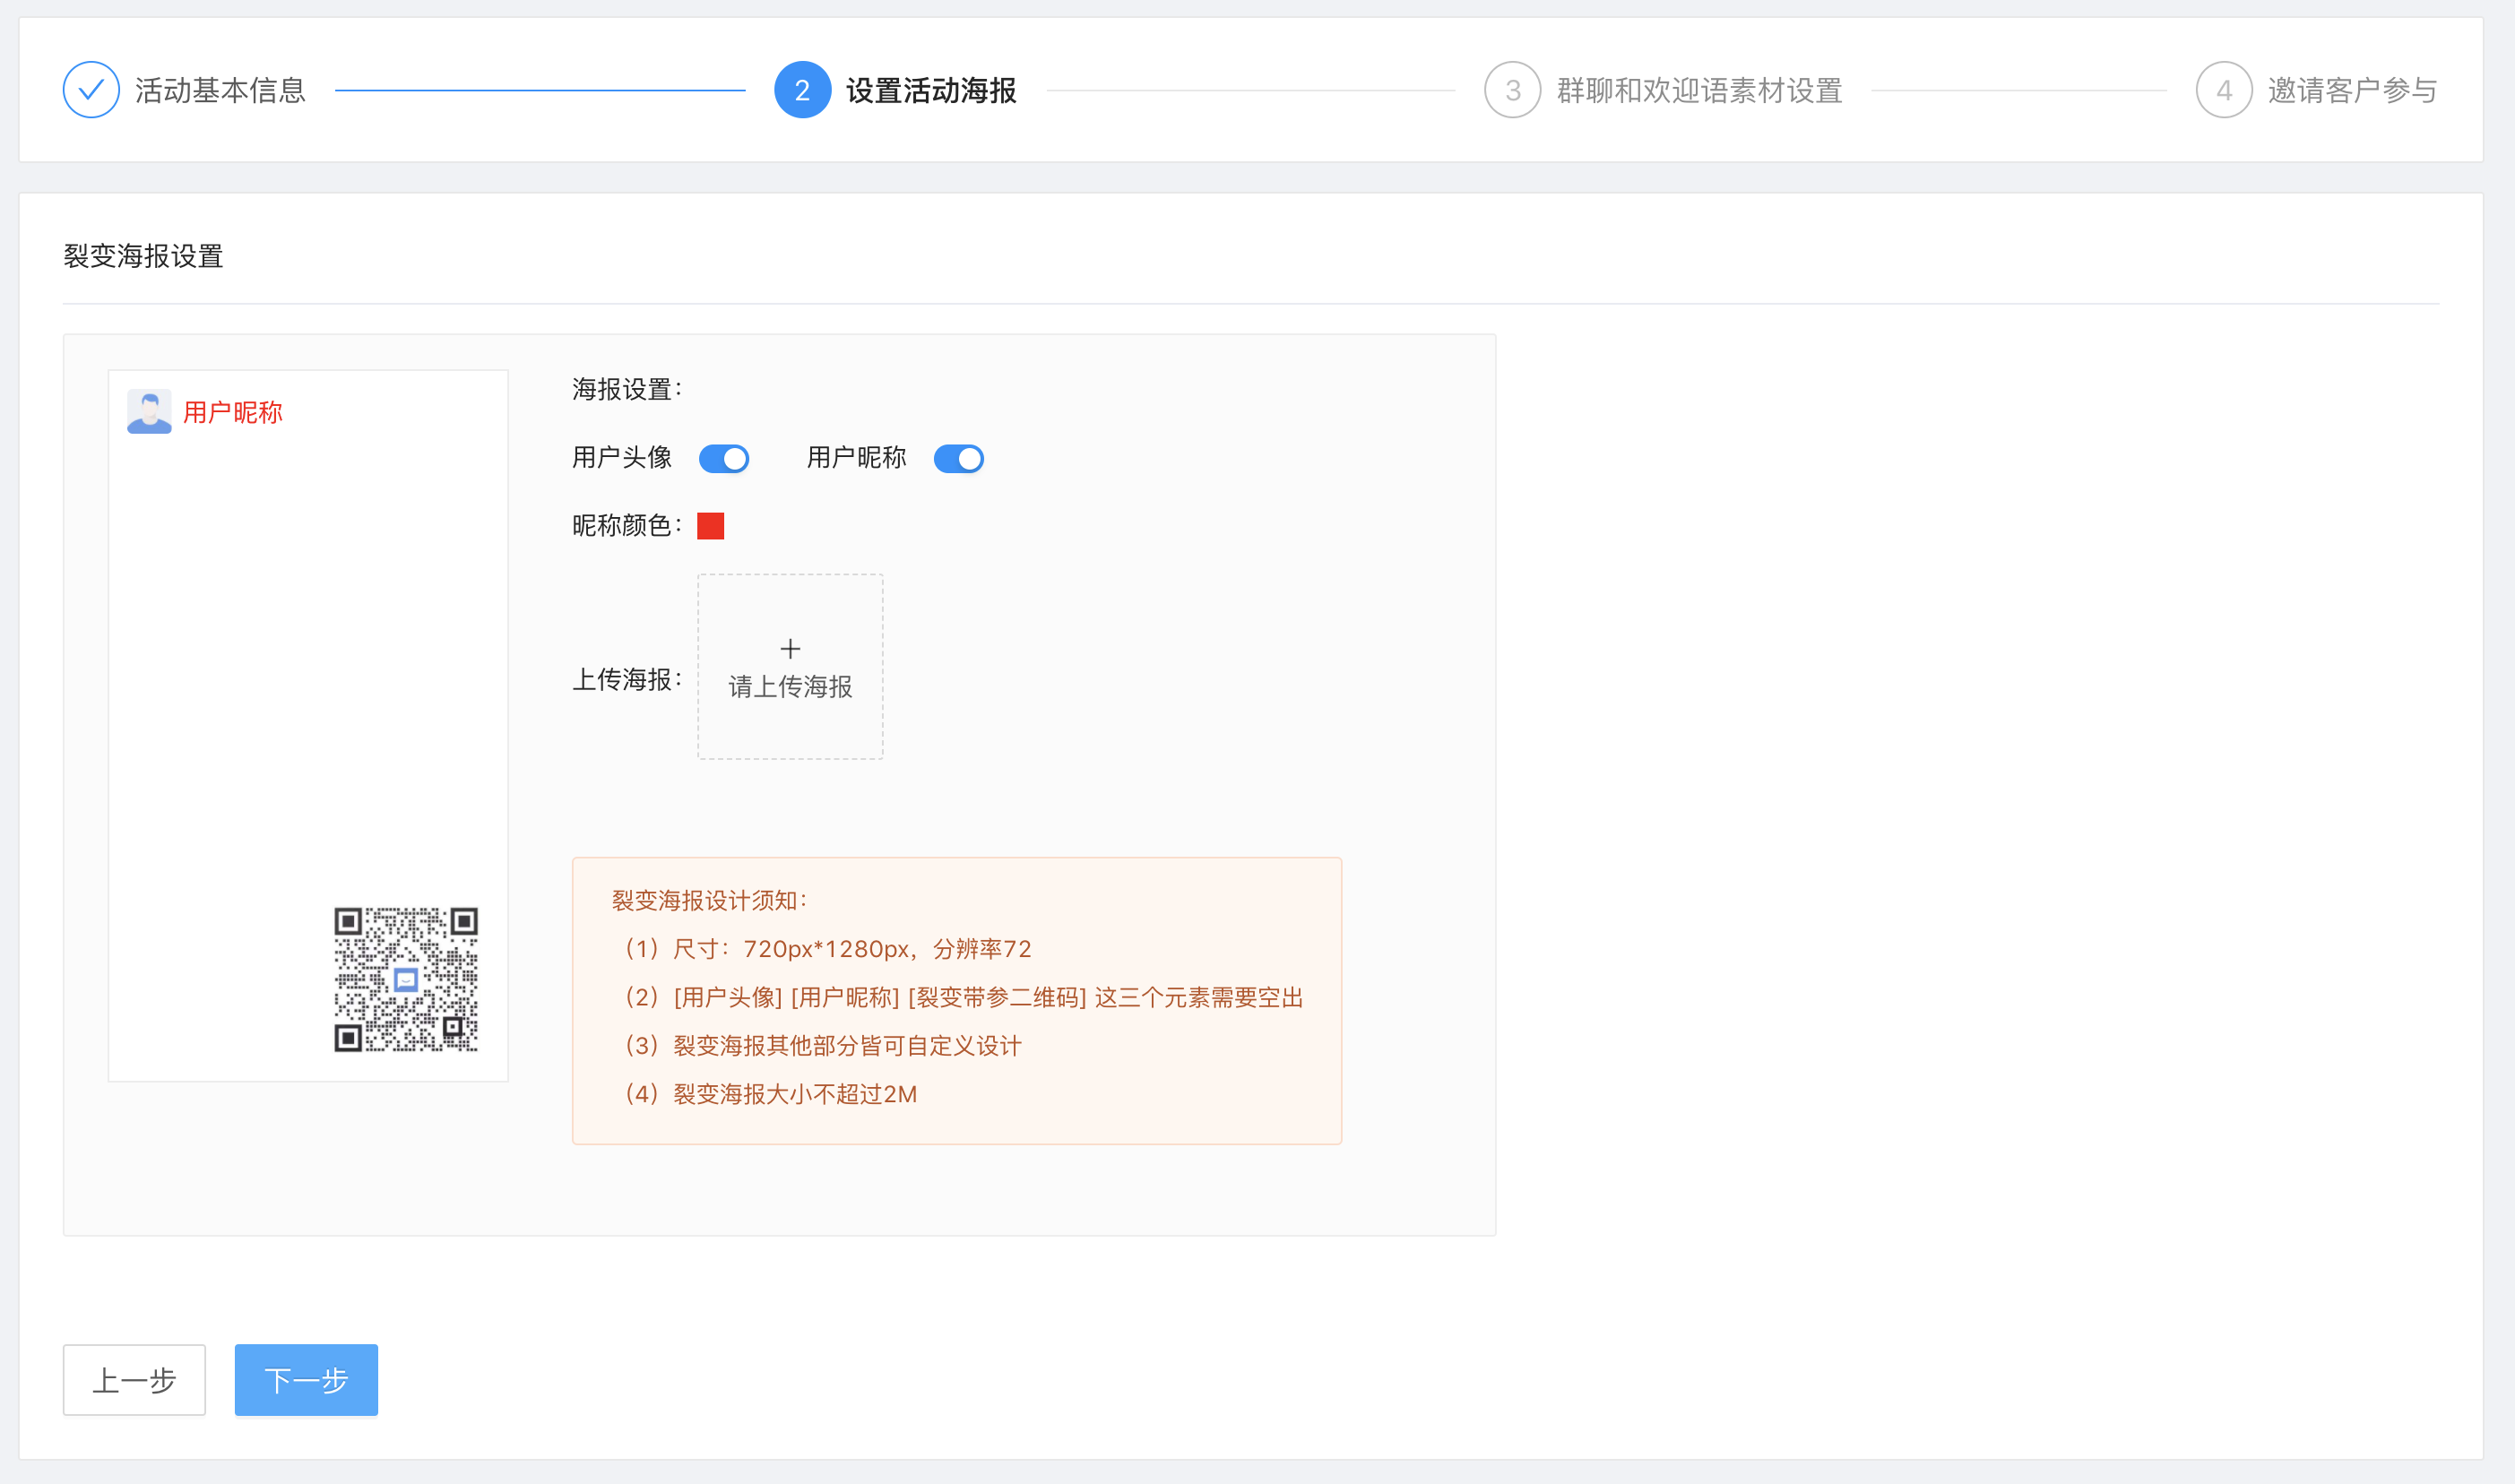Click the user avatar in poster preview
2515x1484 pixels.
pos(149,412)
